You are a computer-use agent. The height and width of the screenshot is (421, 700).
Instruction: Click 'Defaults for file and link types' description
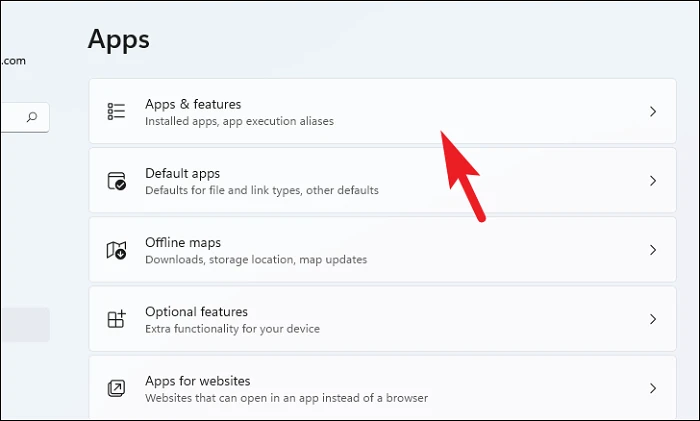(x=262, y=191)
